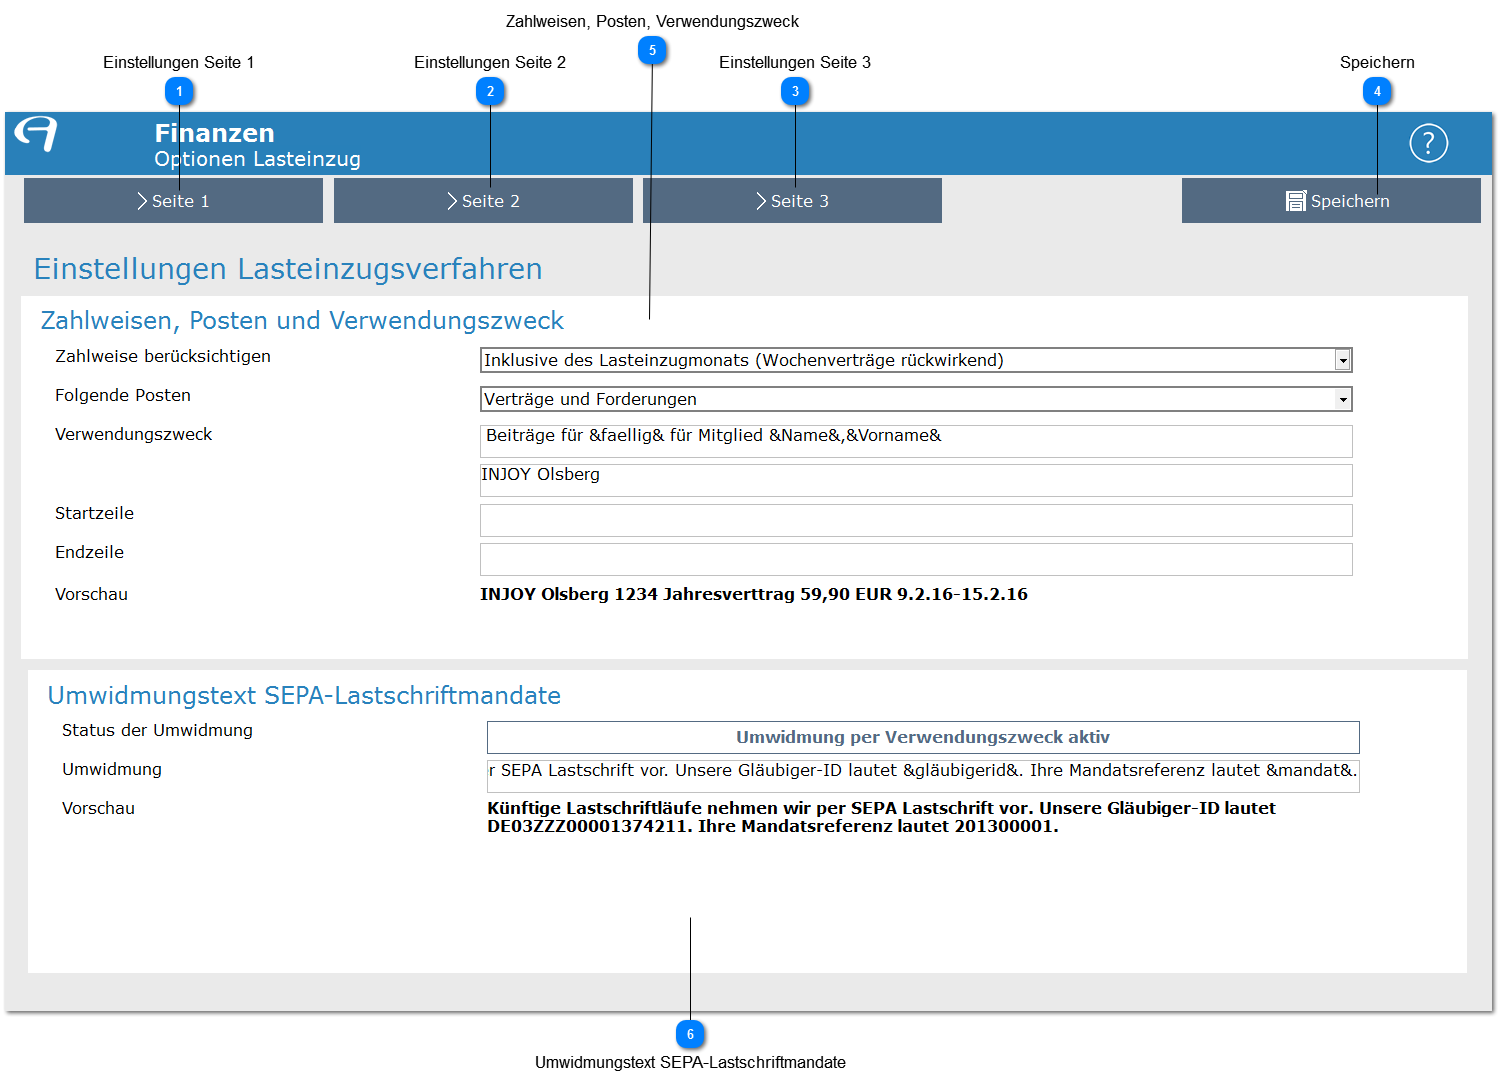Click the Zahlweise berücksichtigen label
This screenshot has width=1501, height=1088.
coord(163,356)
